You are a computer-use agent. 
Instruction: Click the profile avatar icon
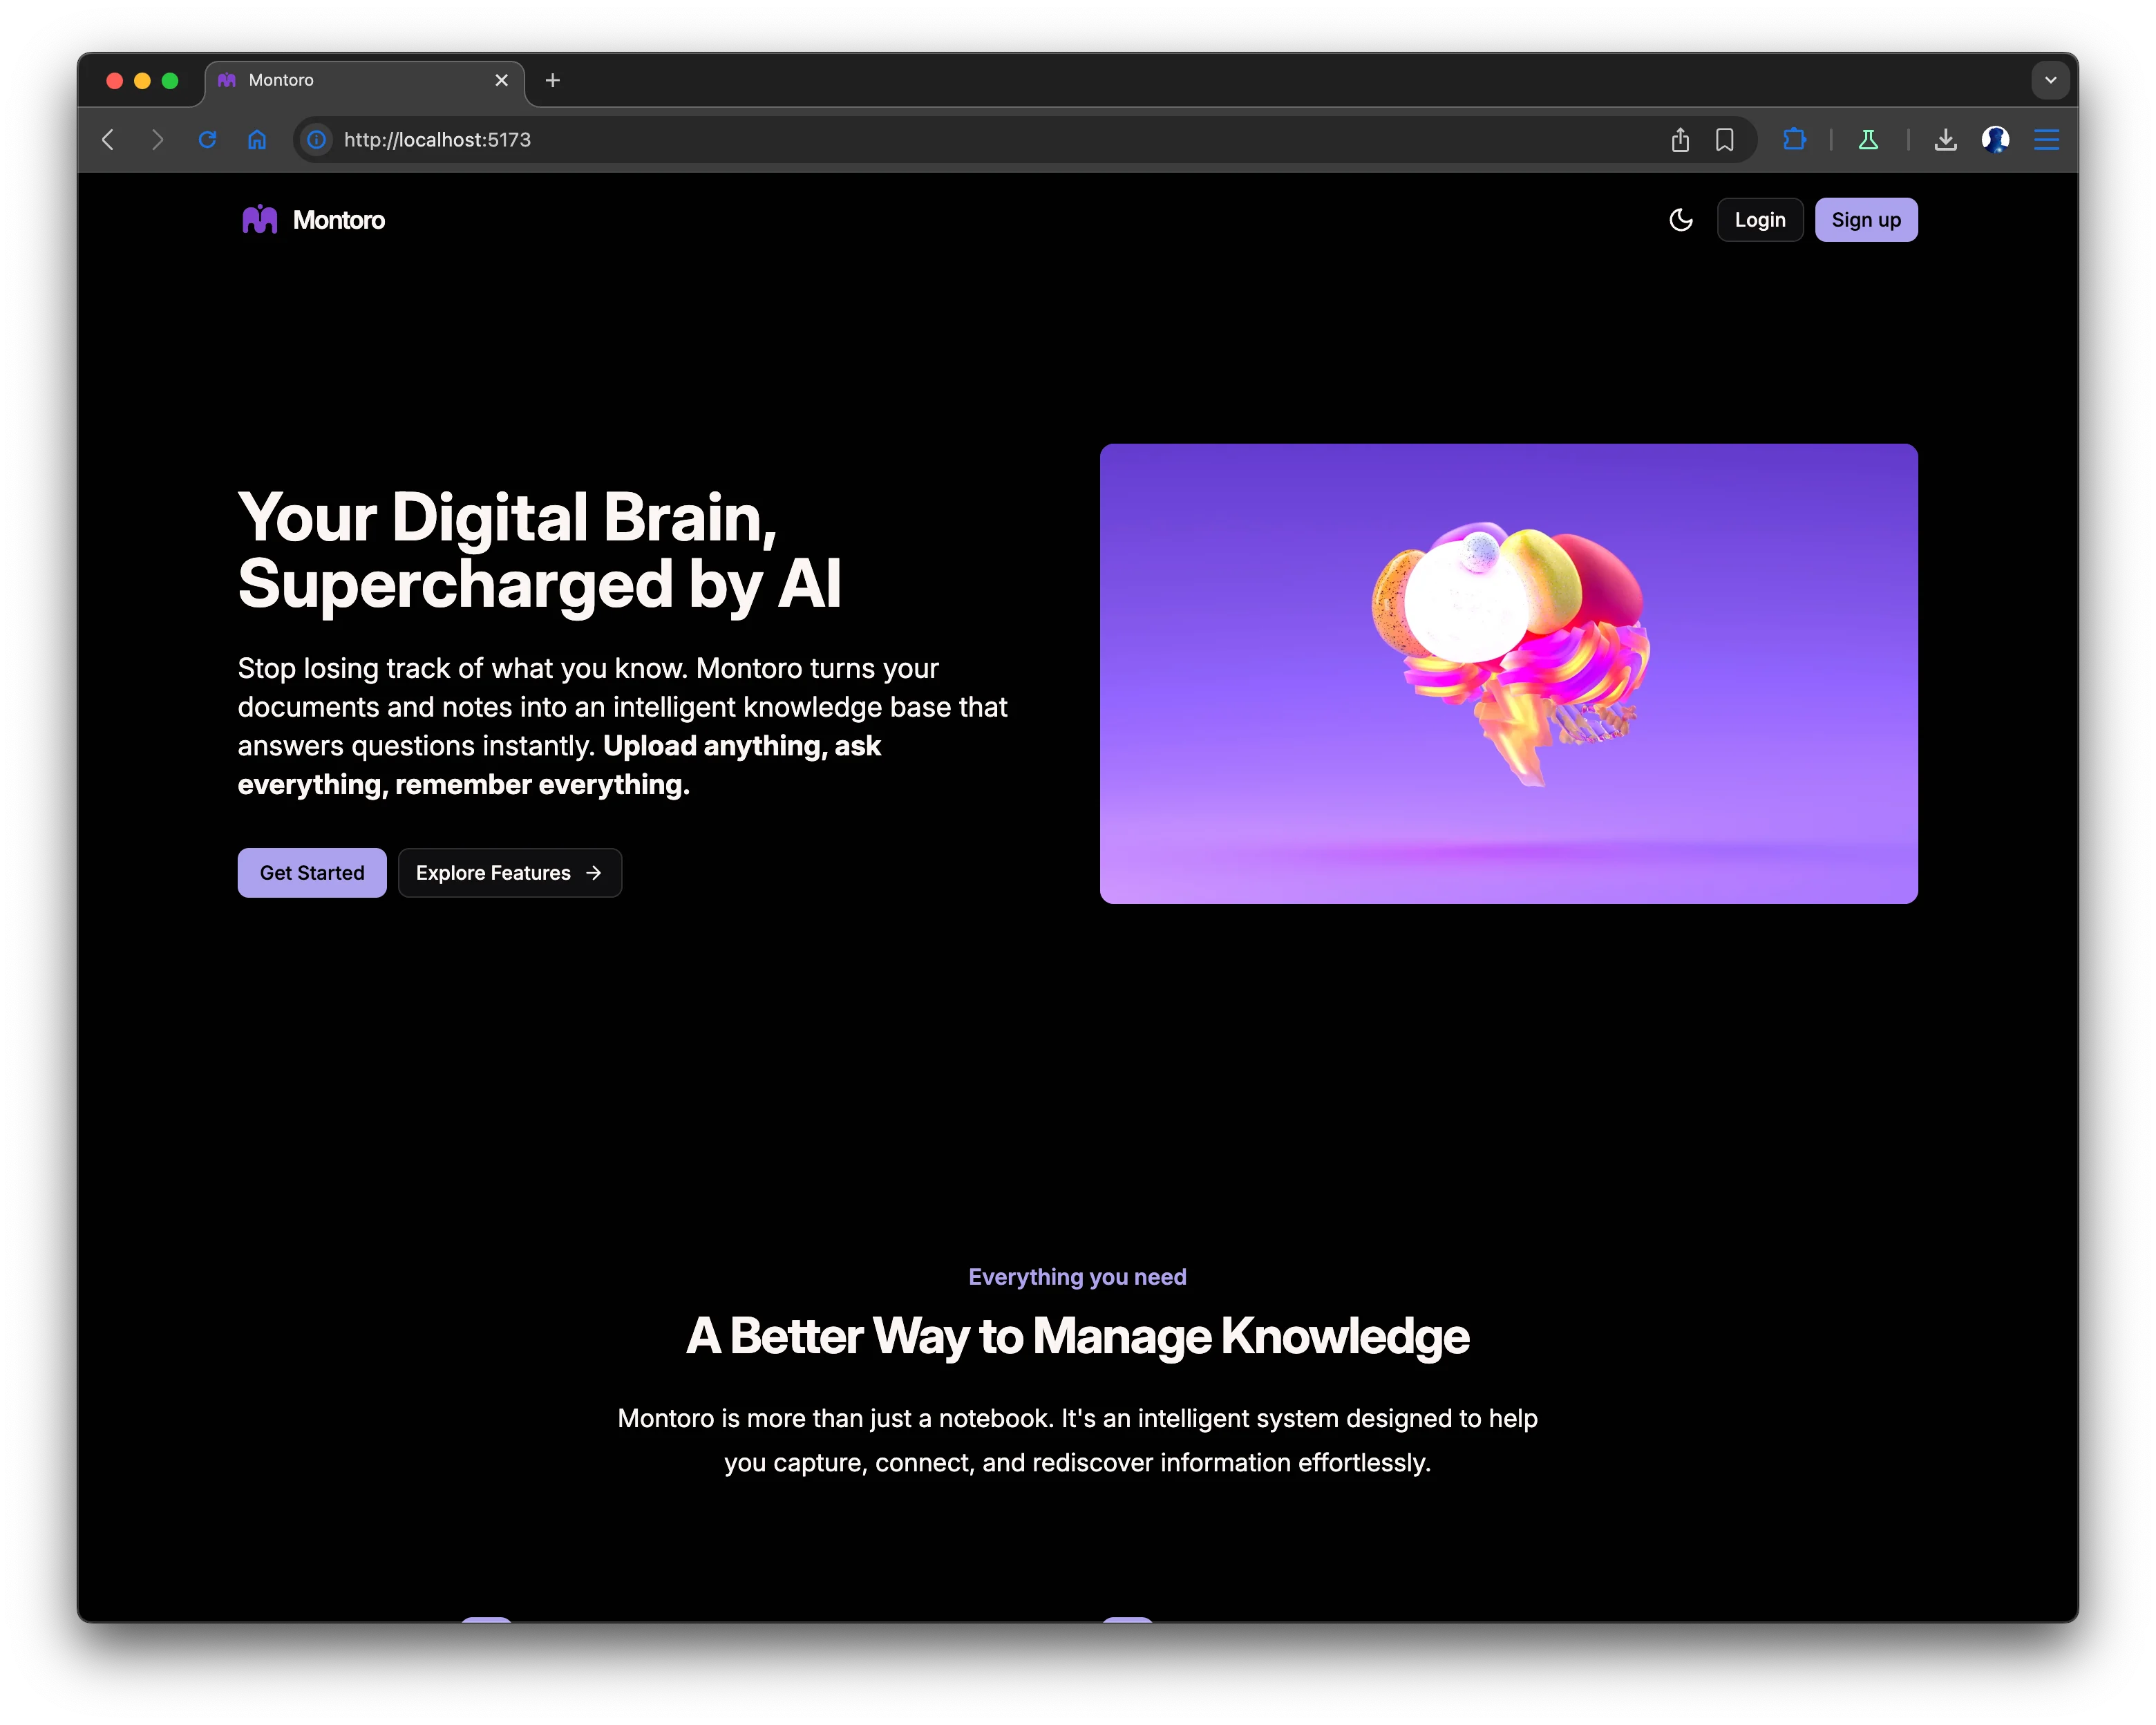pyautogui.click(x=1996, y=140)
